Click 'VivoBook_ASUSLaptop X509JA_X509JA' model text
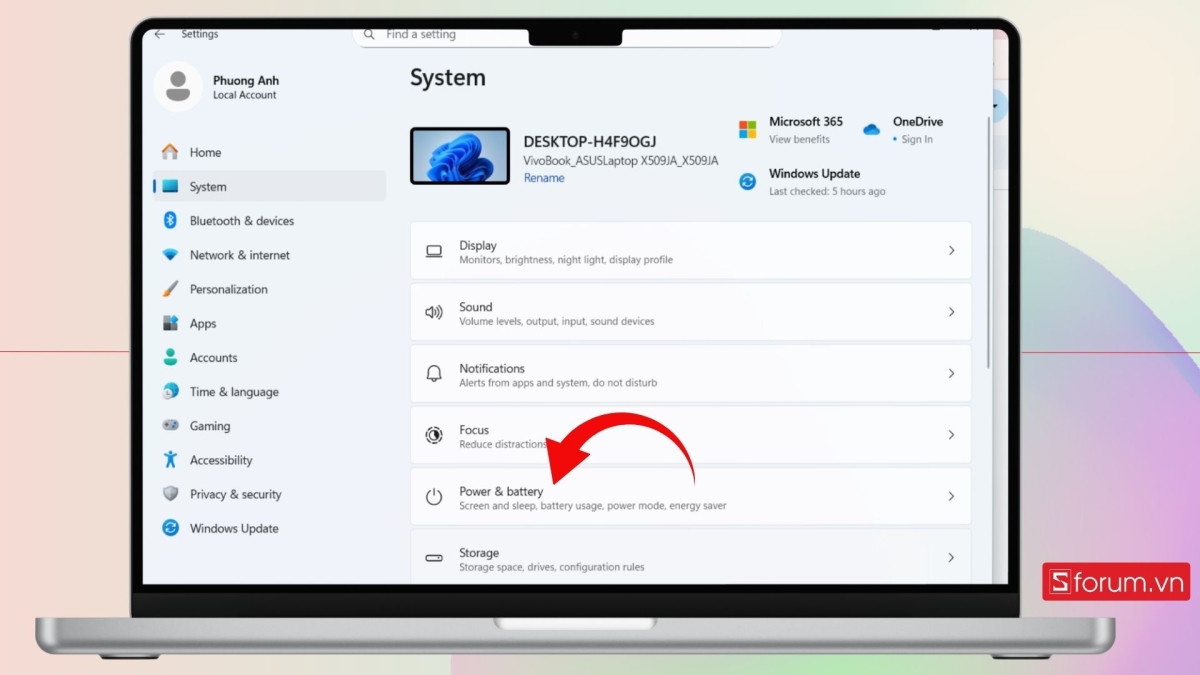Image resolution: width=1200 pixels, height=675 pixels. click(x=621, y=160)
